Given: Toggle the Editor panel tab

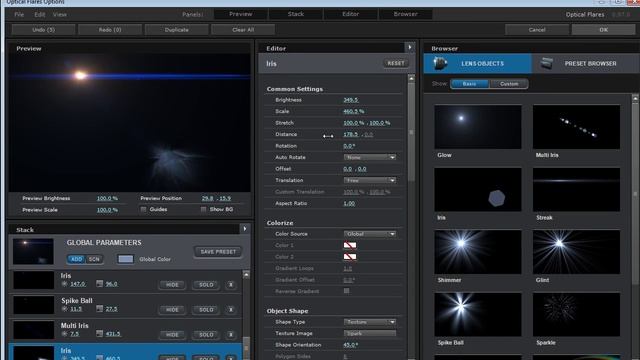Looking at the screenshot, I should pyautogui.click(x=351, y=14).
